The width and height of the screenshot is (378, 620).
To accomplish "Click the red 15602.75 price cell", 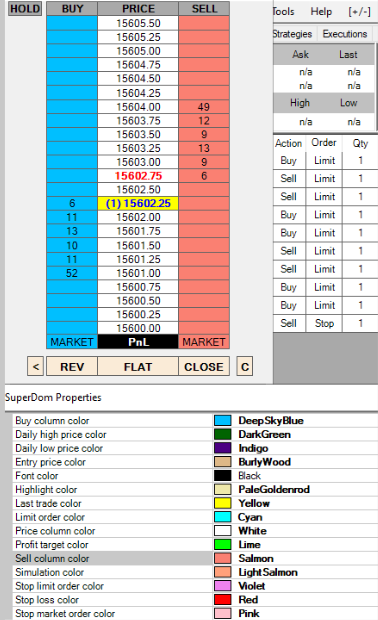I will (138, 176).
